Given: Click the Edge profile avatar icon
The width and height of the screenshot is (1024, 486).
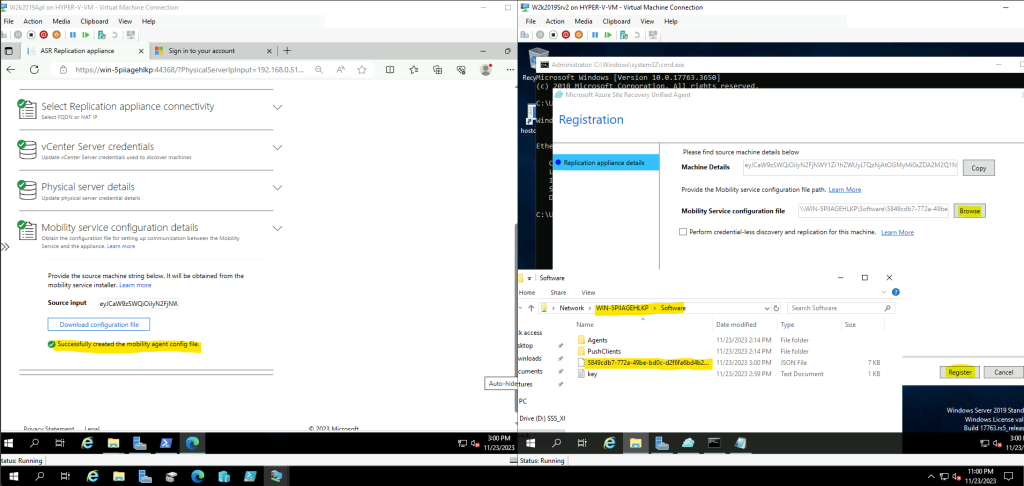Looking at the screenshot, I should point(485,69).
